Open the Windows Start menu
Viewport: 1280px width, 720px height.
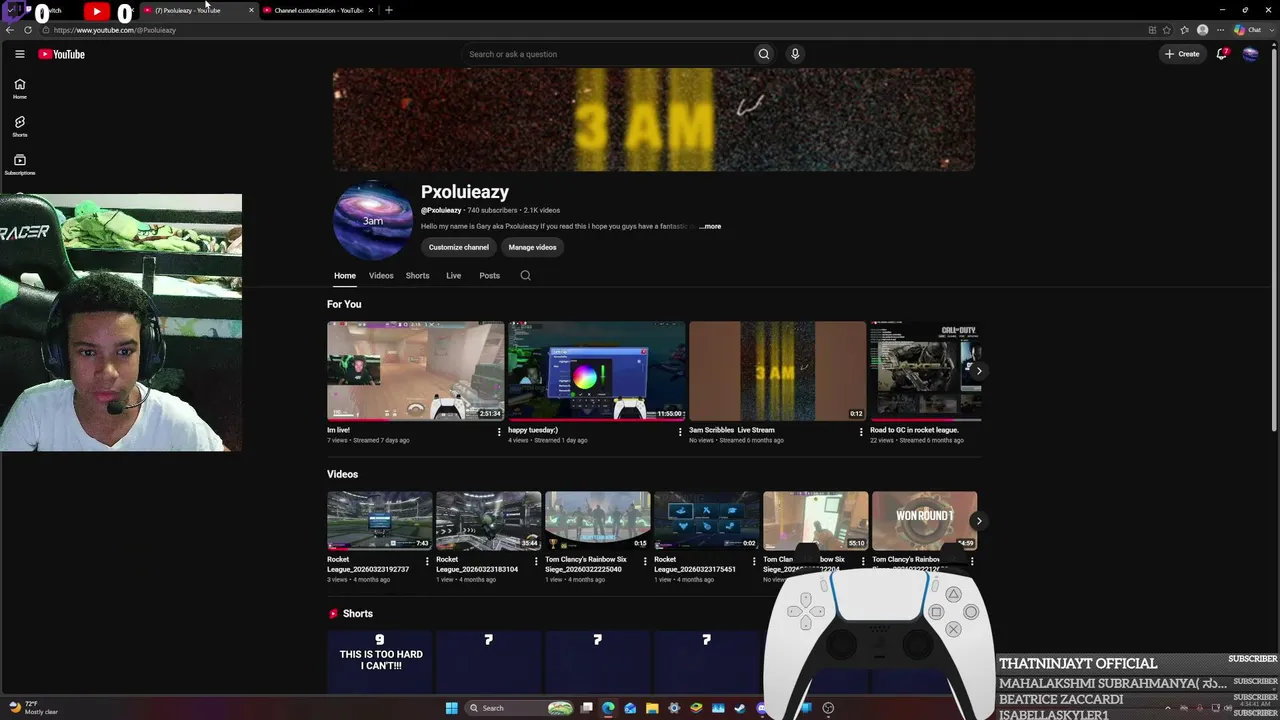point(452,708)
